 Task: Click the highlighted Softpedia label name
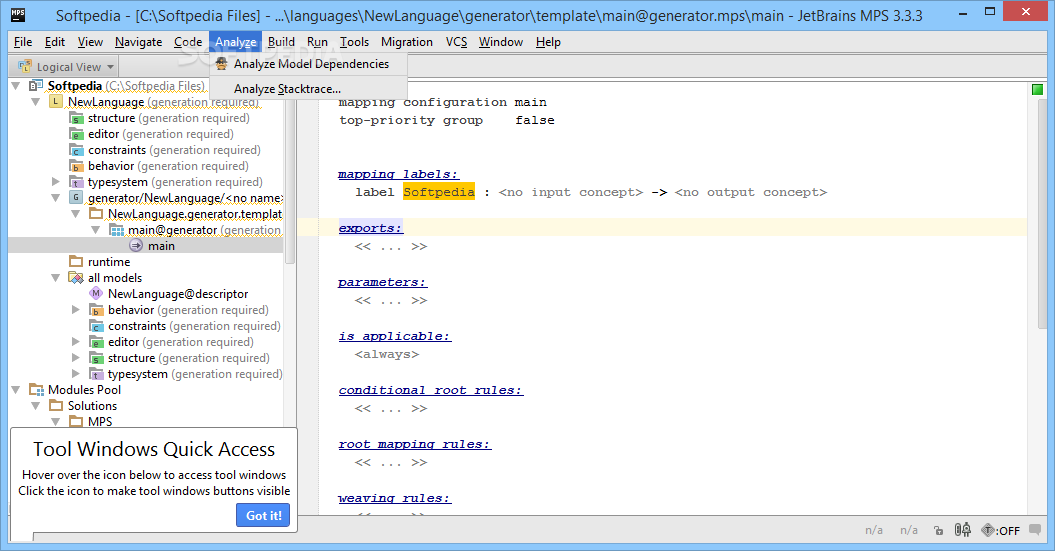click(x=439, y=192)
